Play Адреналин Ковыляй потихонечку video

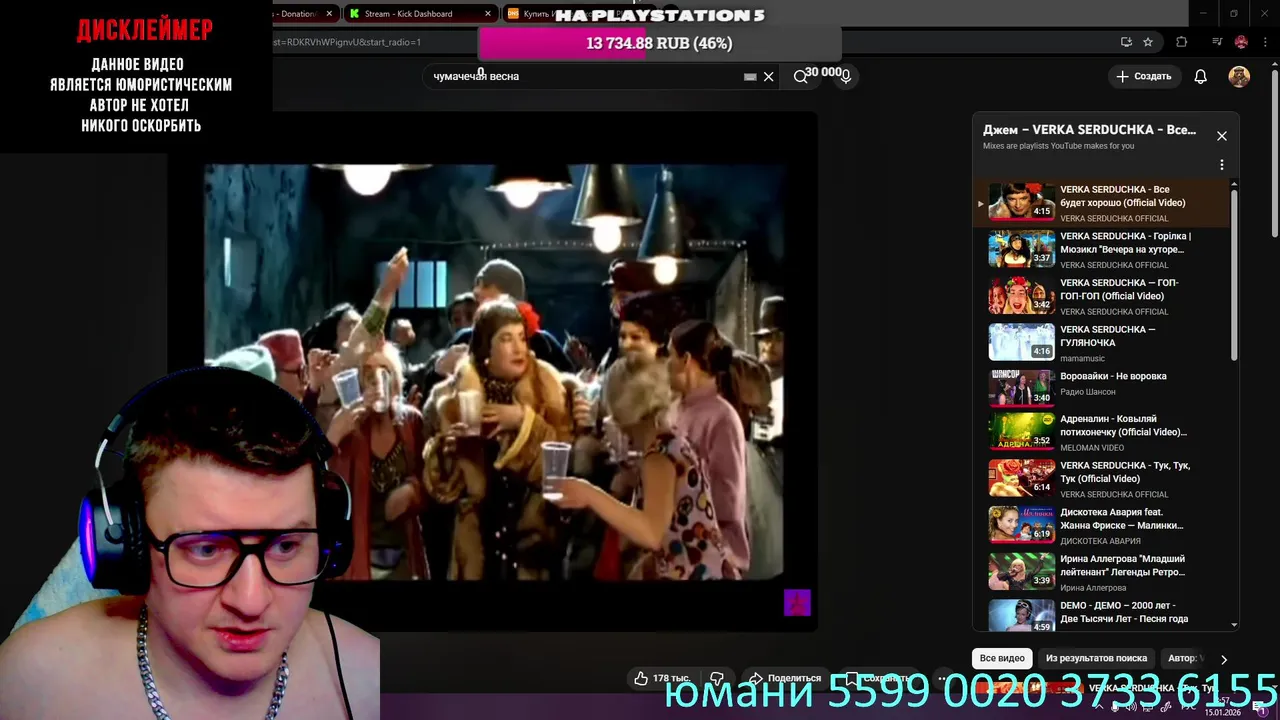[x=1102, y=432]
